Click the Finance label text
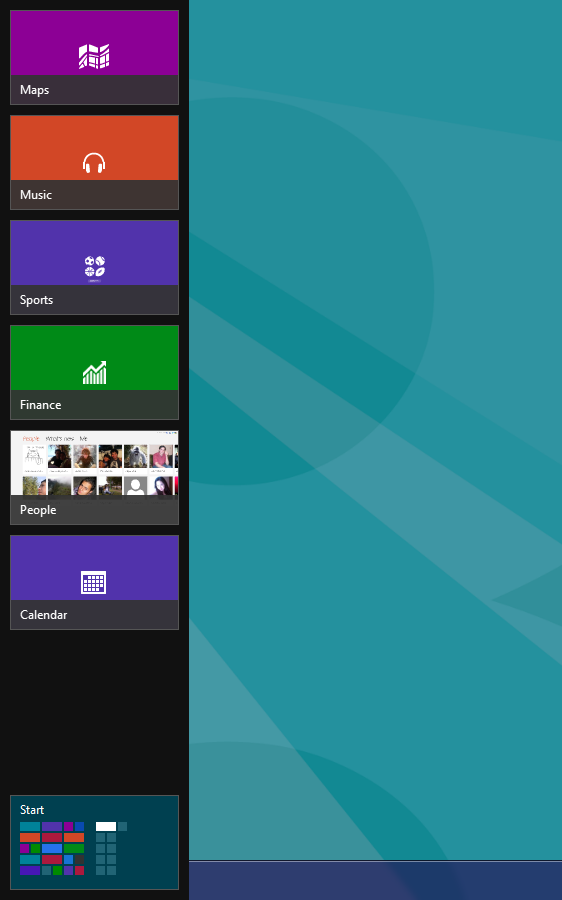The height and width of the screenshot is (900, 562). [x=40, y=405]
